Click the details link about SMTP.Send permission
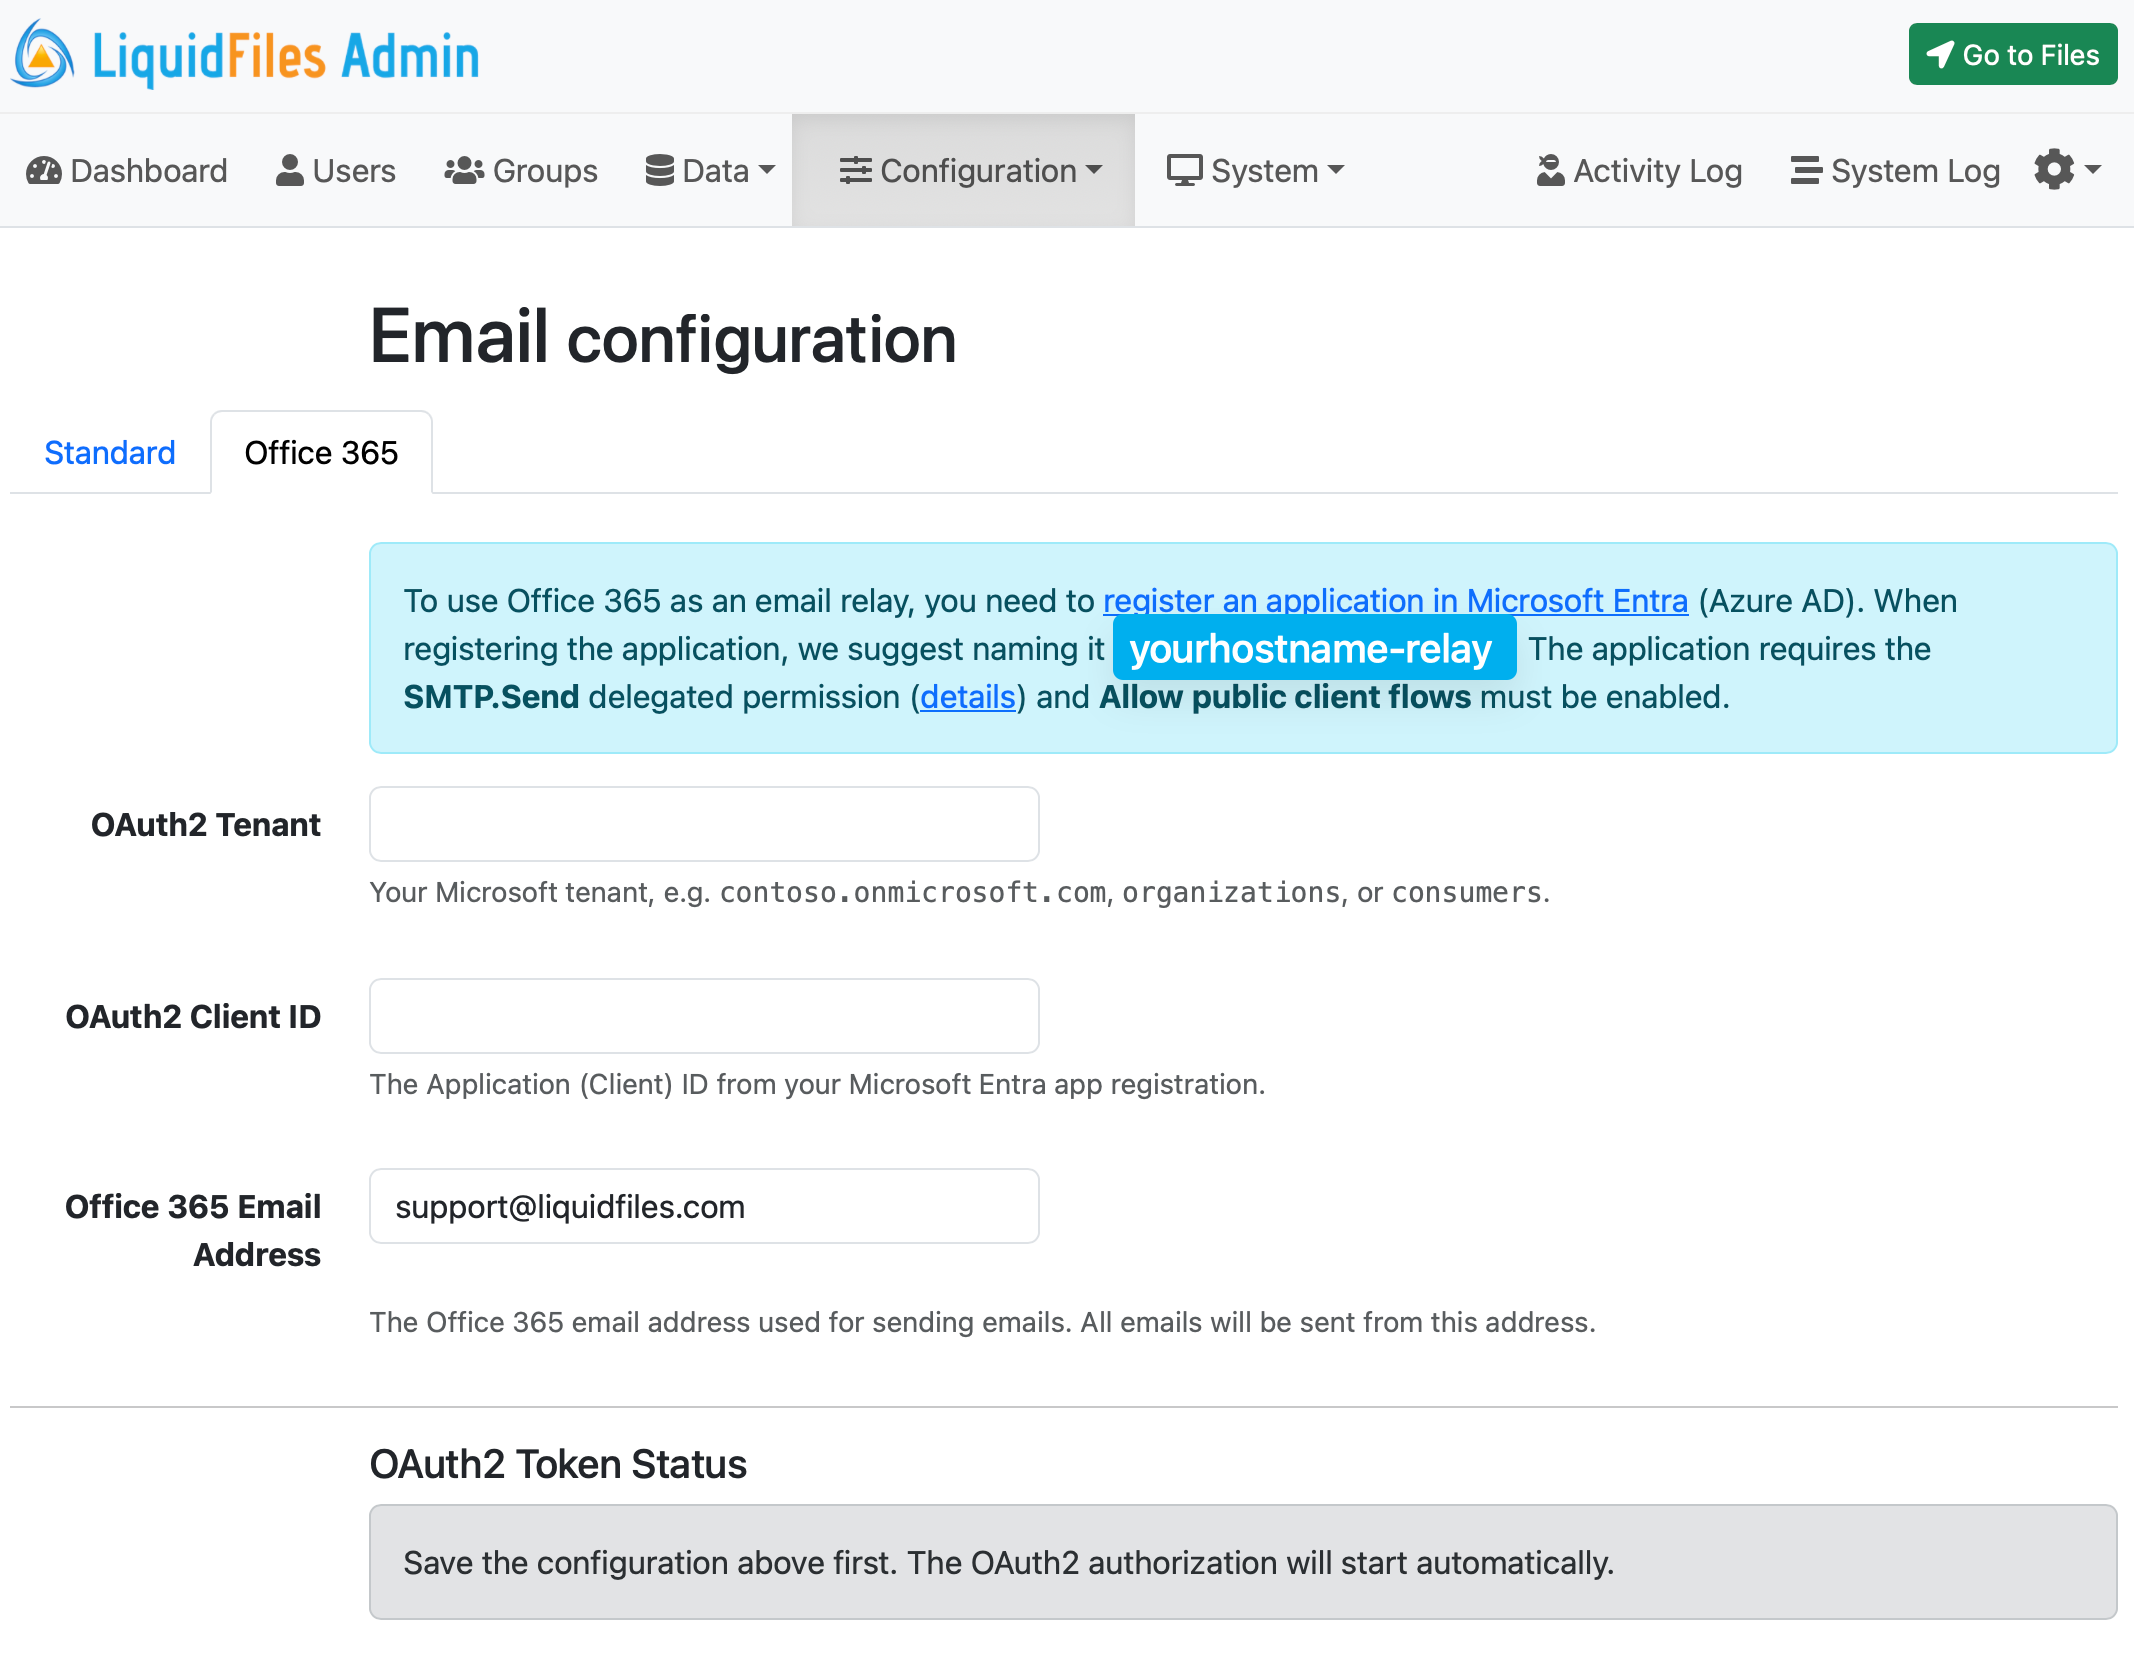 (966, 697)
